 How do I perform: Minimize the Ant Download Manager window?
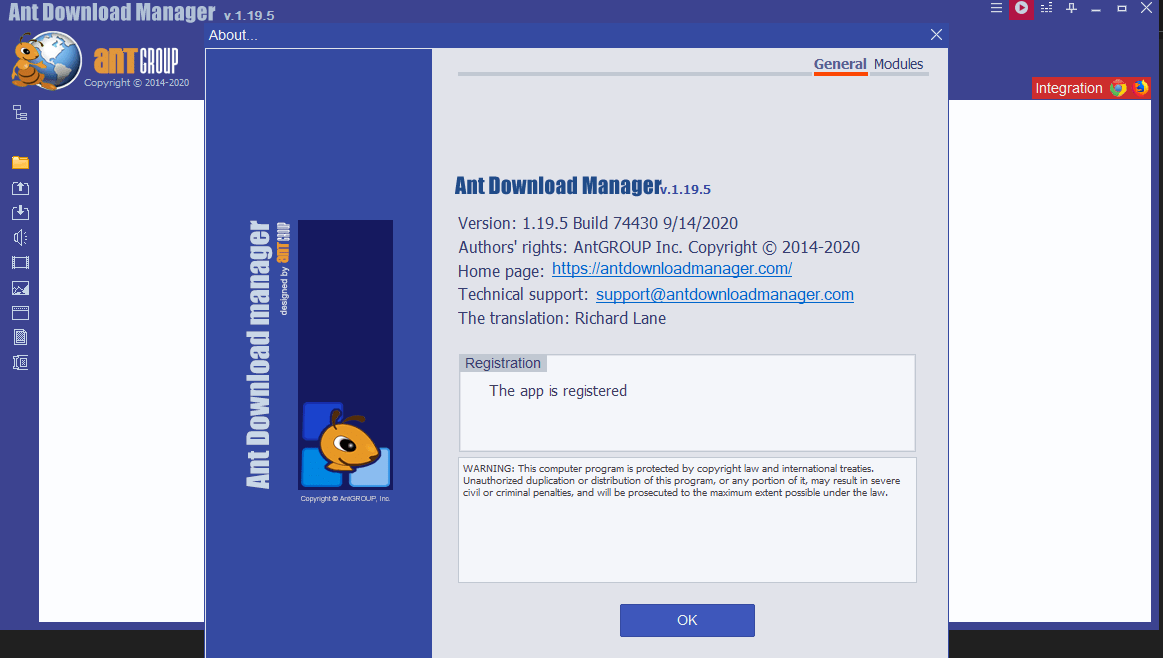(1096, 9)
